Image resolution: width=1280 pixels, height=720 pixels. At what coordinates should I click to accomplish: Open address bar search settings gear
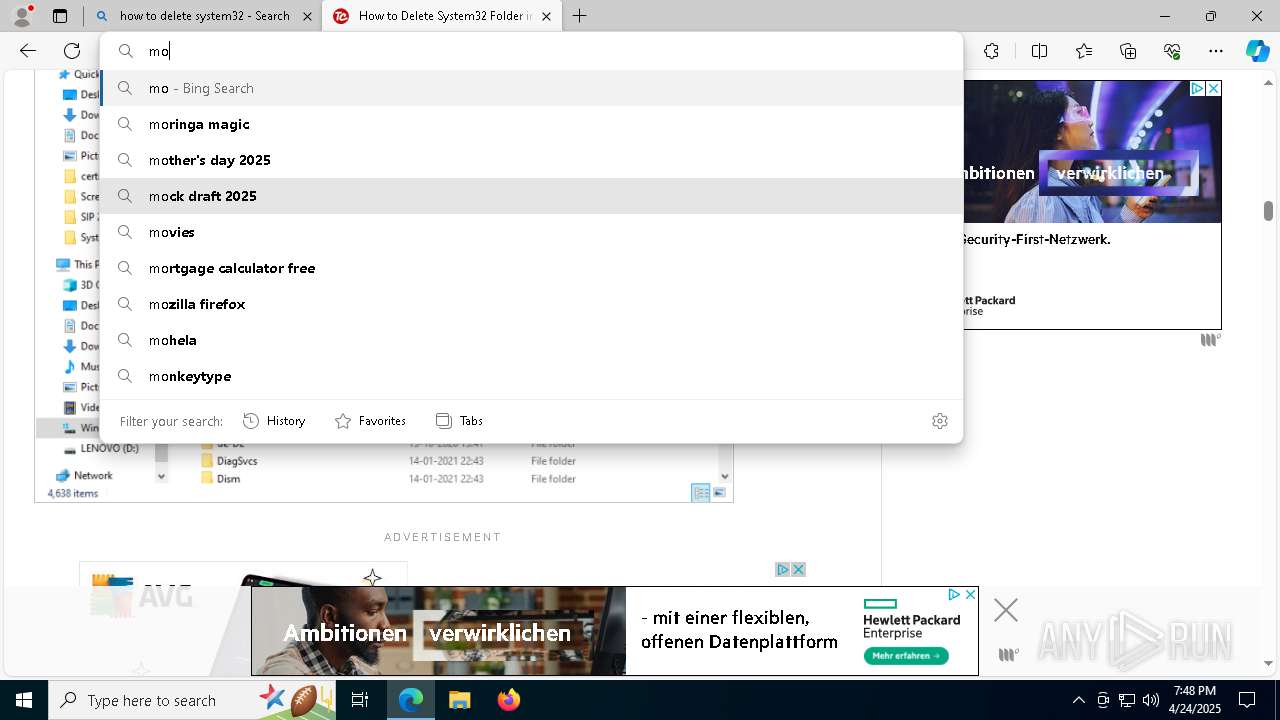(x=939, y=421)
